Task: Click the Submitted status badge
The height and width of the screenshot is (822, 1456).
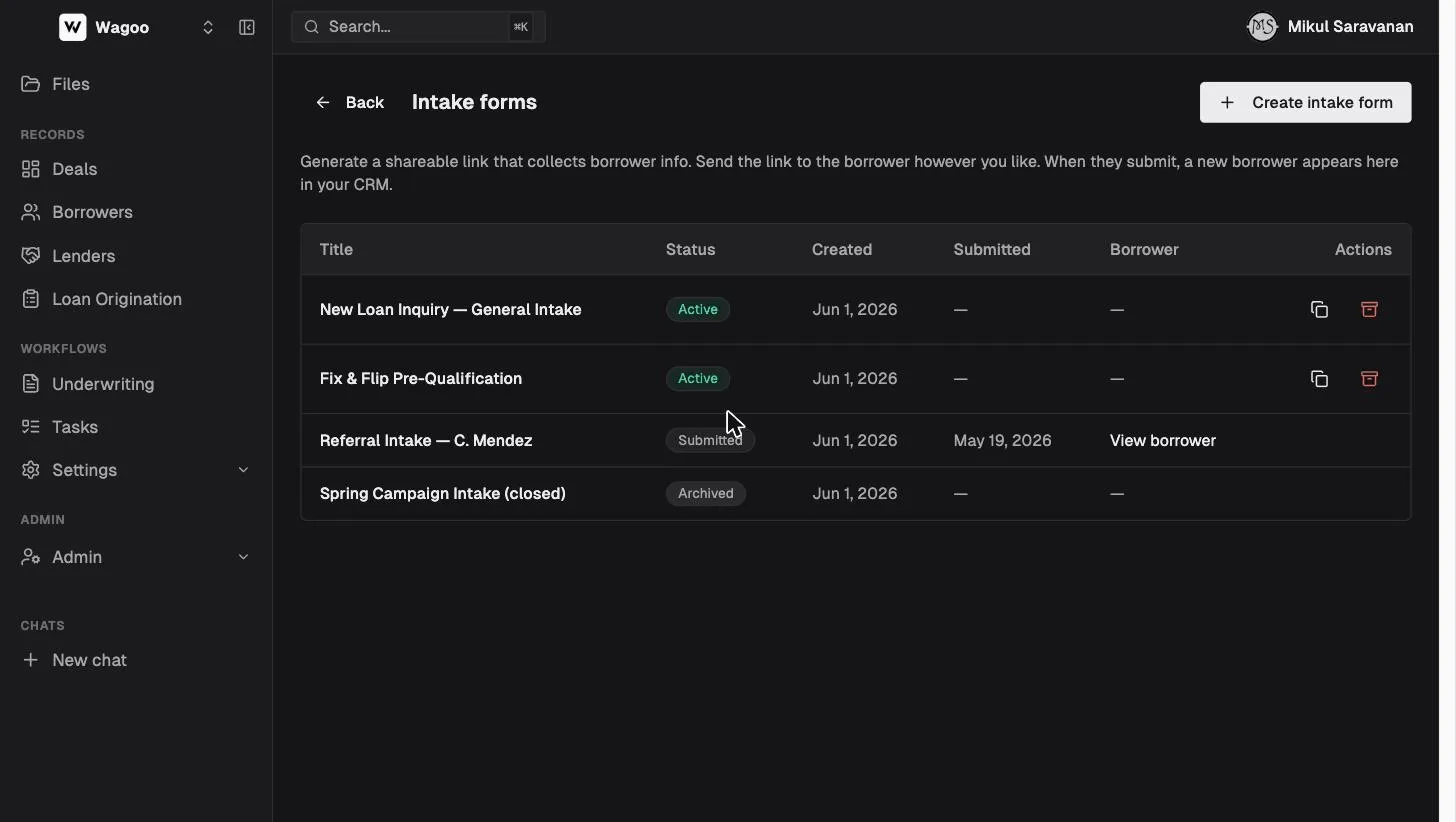Action: [x=710, y=440]
